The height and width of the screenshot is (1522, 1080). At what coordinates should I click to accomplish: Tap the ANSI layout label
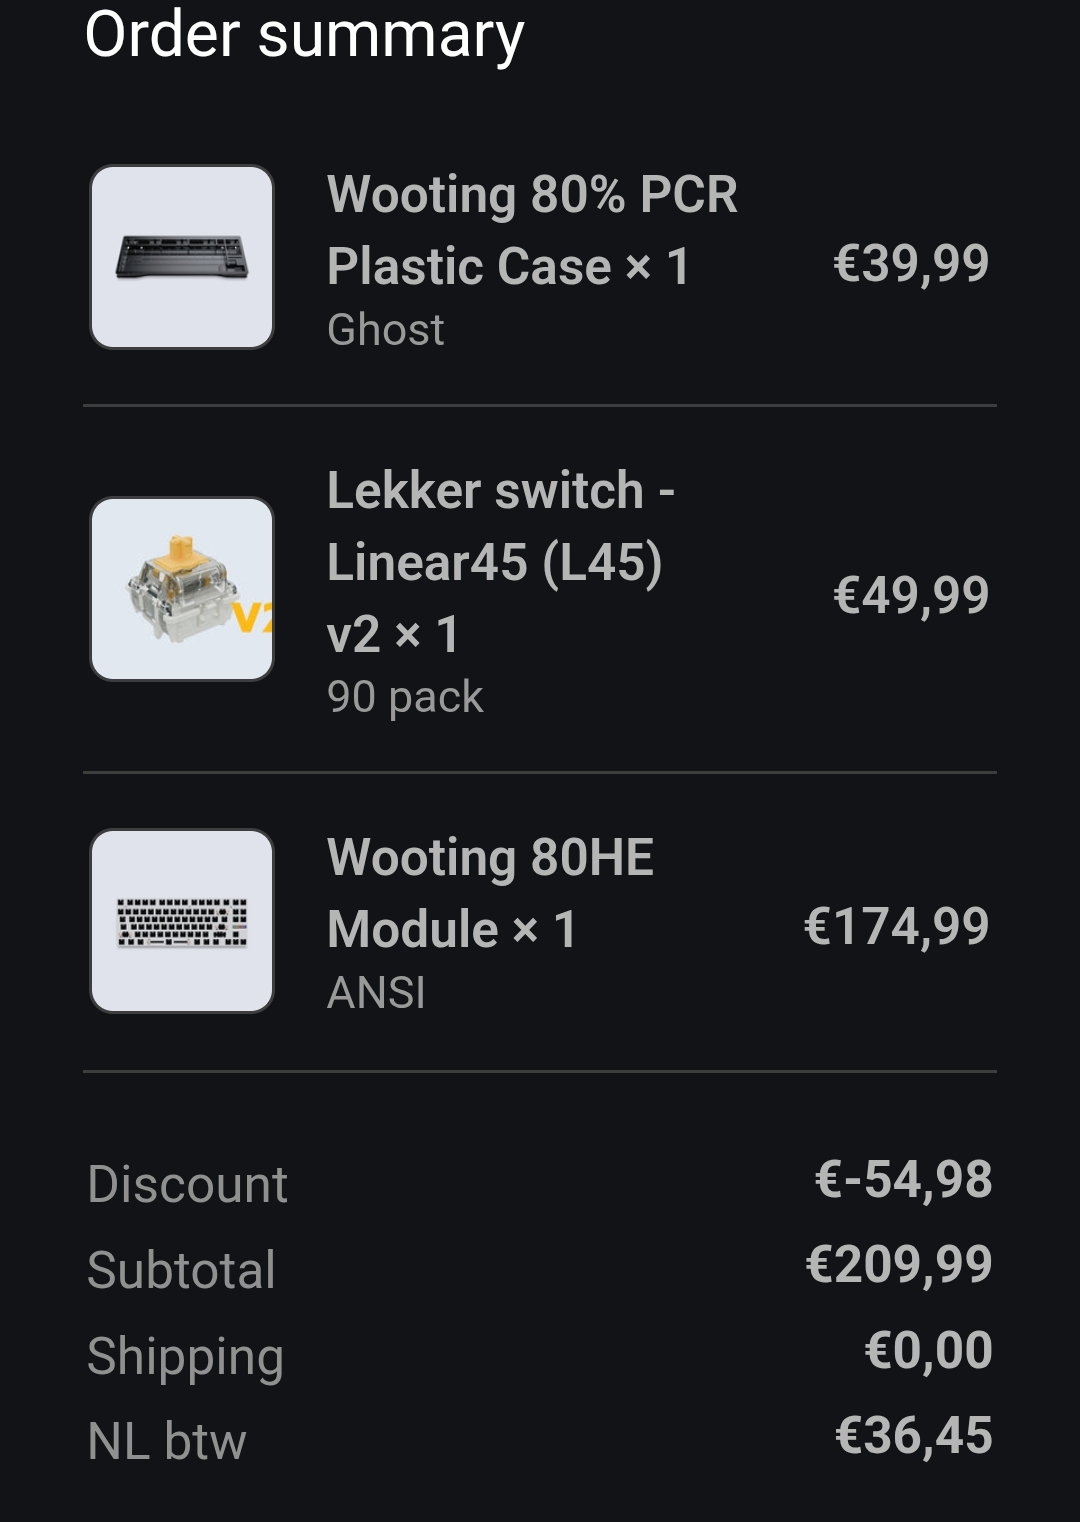click(376, 992)
